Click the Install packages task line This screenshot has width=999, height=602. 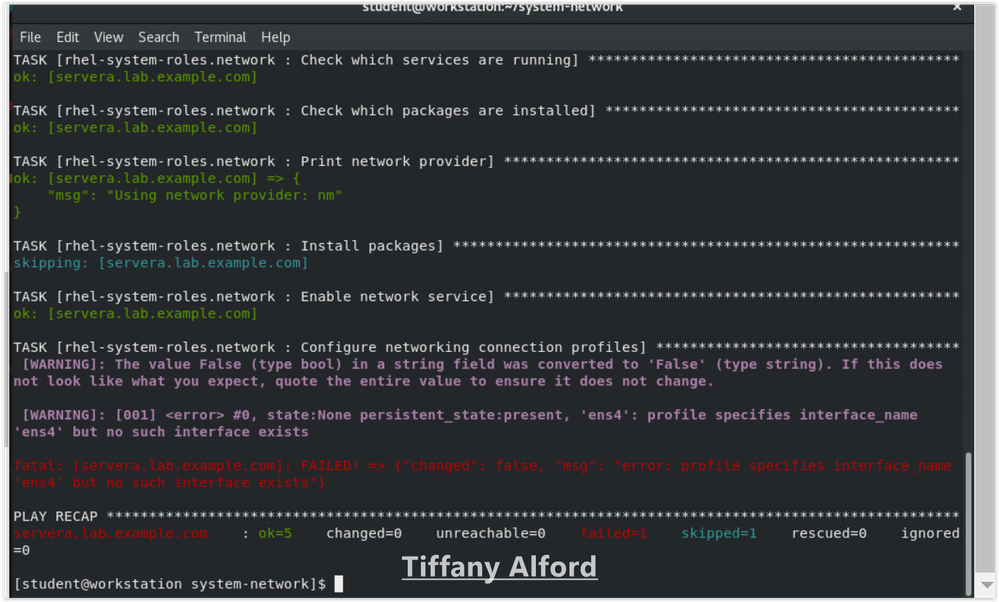click(230, 246)
